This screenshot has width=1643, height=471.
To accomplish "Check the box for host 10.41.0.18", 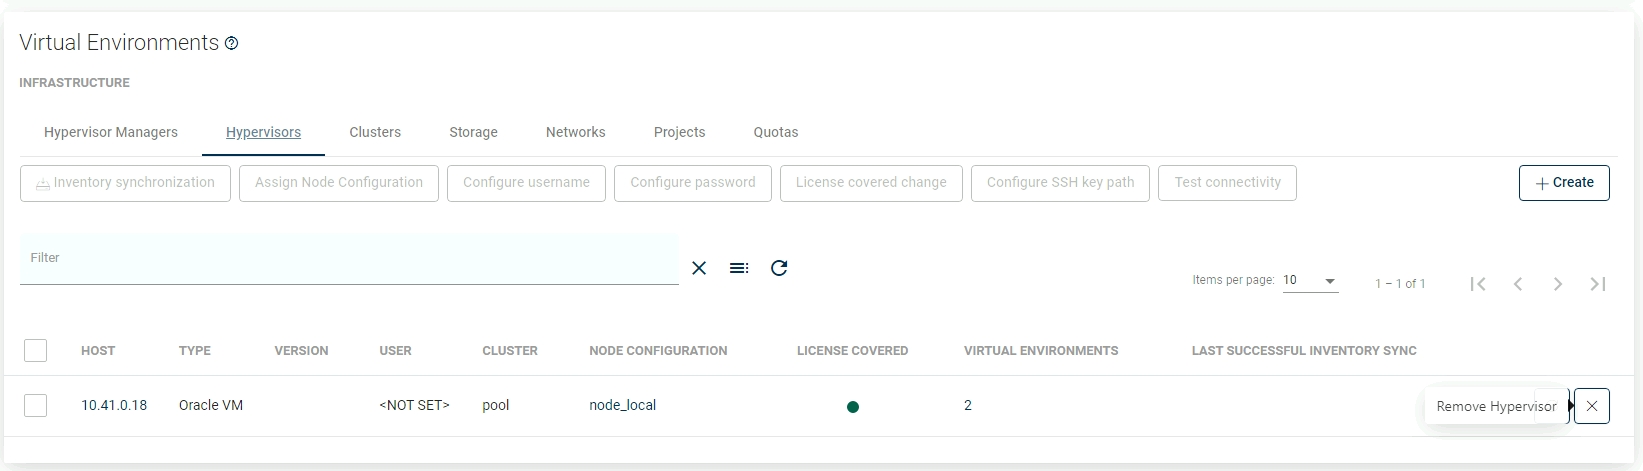I will 36,405.
